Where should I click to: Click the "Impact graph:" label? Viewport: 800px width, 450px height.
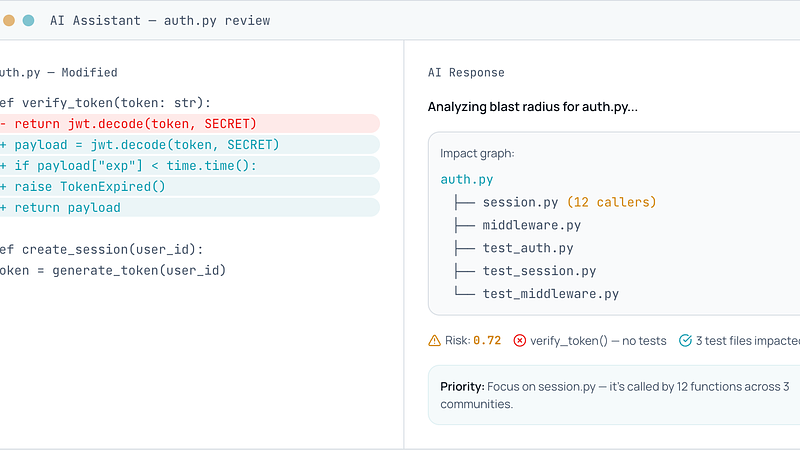pyautogui.click(x=477, y=154)
